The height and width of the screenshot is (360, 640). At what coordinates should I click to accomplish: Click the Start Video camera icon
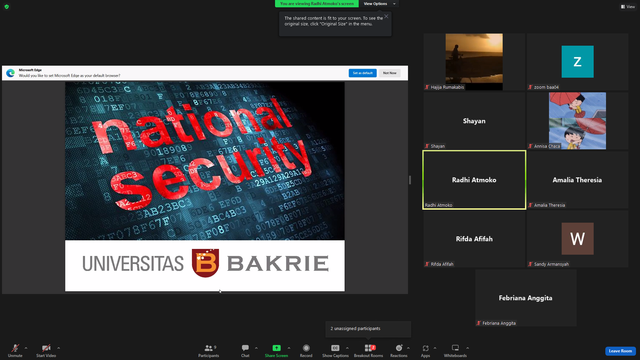[x=46, y=348]
